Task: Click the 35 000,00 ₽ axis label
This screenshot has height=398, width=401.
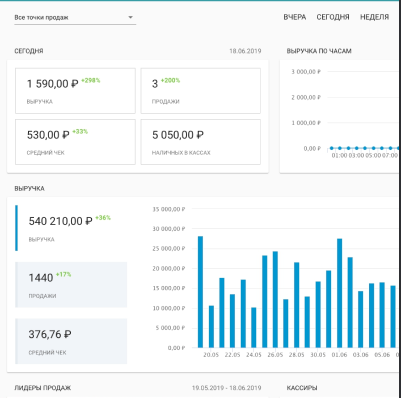Action: coord(169,209)
